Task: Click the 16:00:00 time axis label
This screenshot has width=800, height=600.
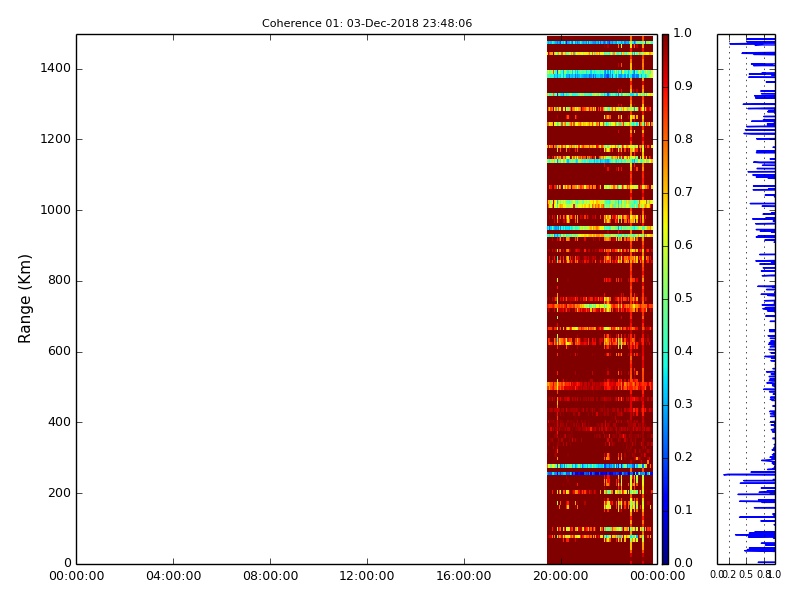Action: click(x=464, y=576)
